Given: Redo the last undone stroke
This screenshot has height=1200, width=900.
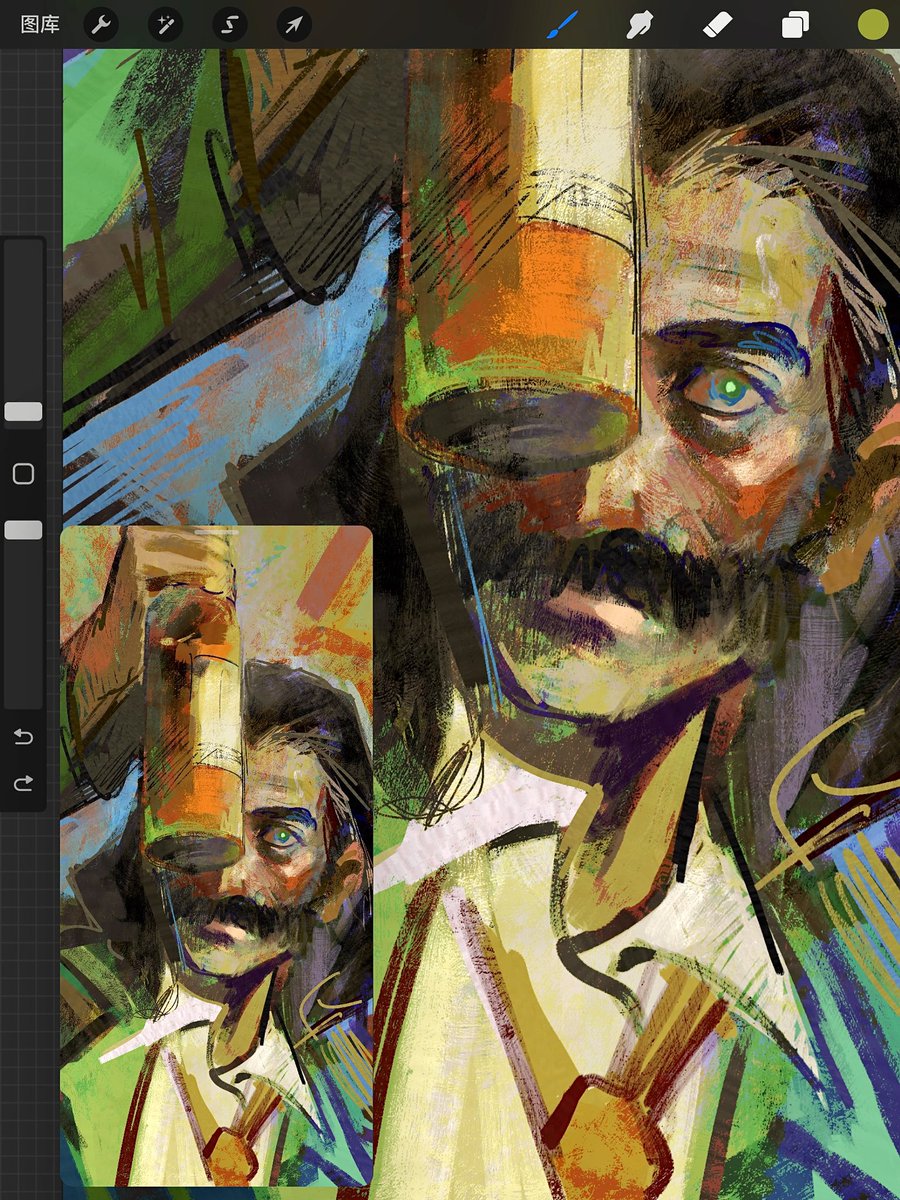Looking at the screenshot, I should pyautogui.click(x=23, y=784).
